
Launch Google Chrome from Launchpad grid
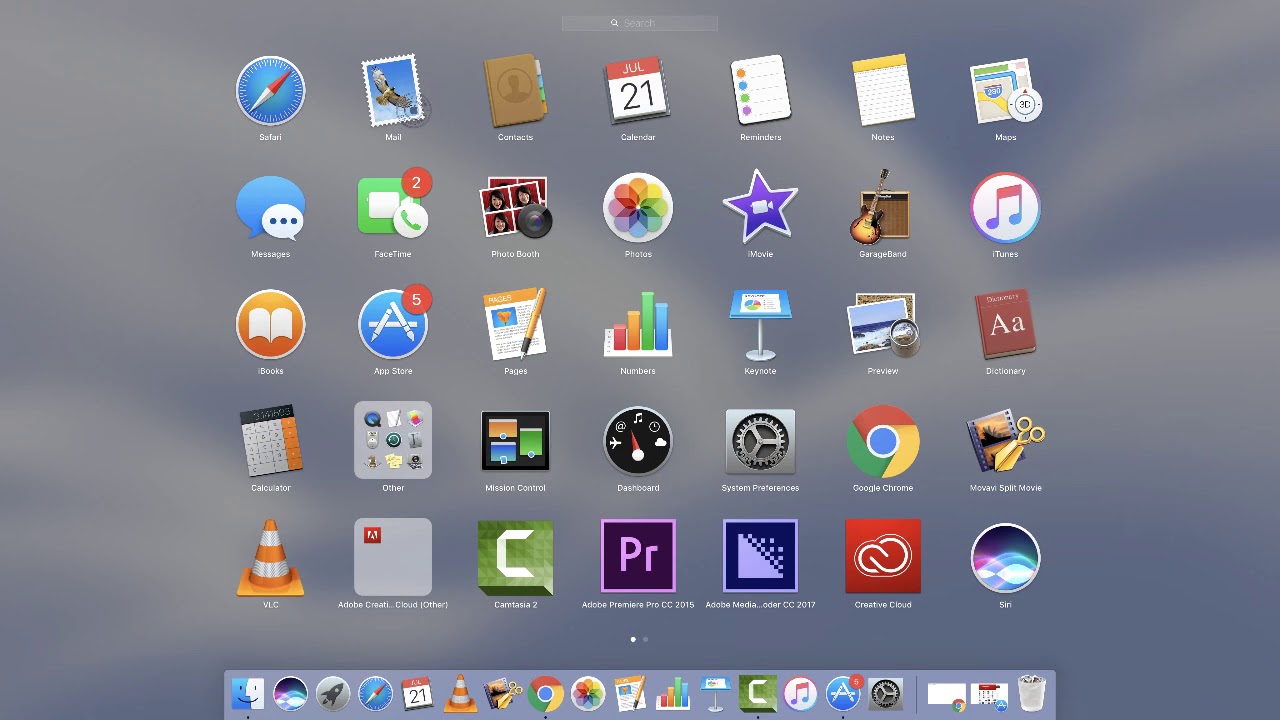883,441
